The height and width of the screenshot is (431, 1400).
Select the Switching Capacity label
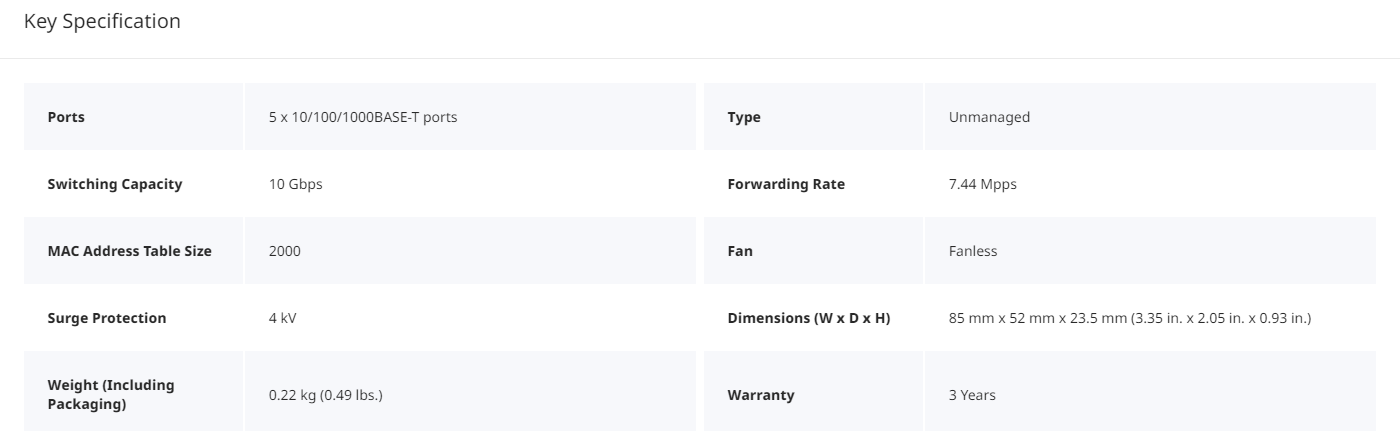click(115, 184)
